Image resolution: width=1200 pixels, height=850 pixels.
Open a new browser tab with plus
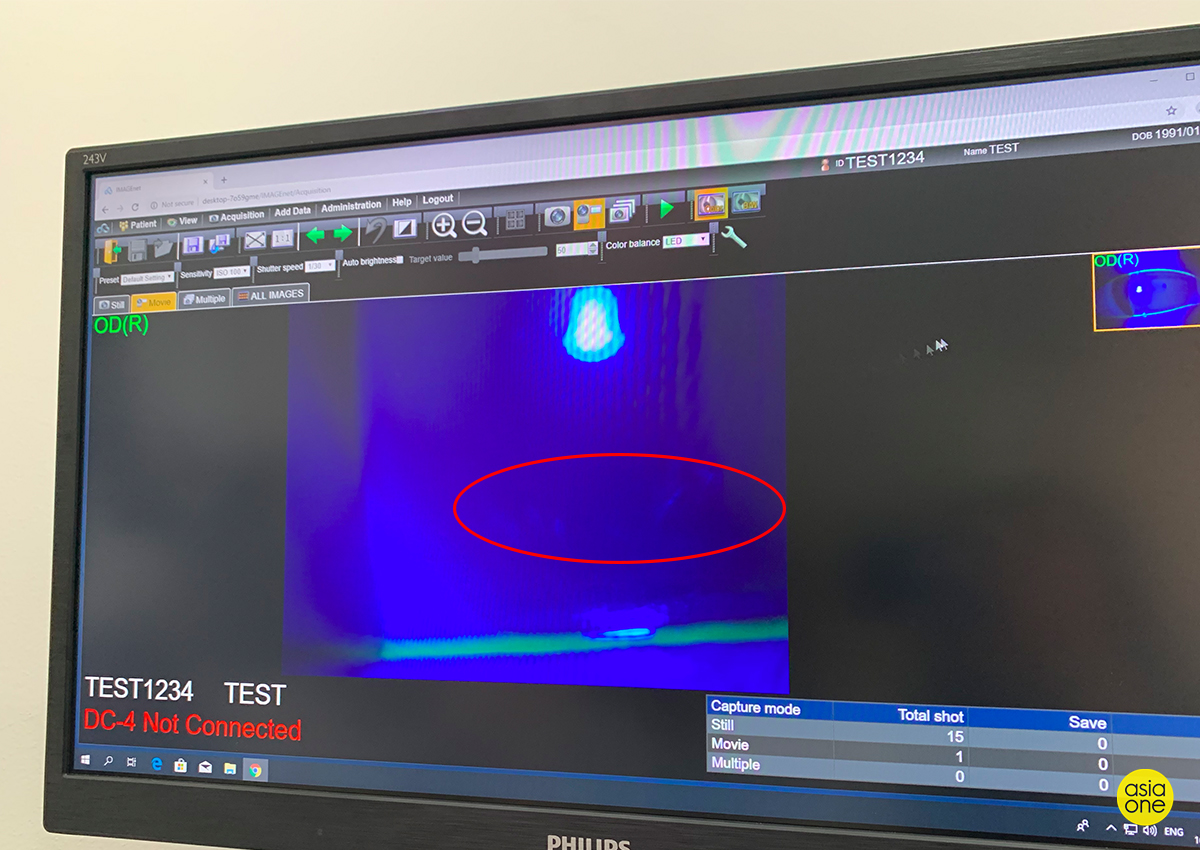click(x=224, y=180)
